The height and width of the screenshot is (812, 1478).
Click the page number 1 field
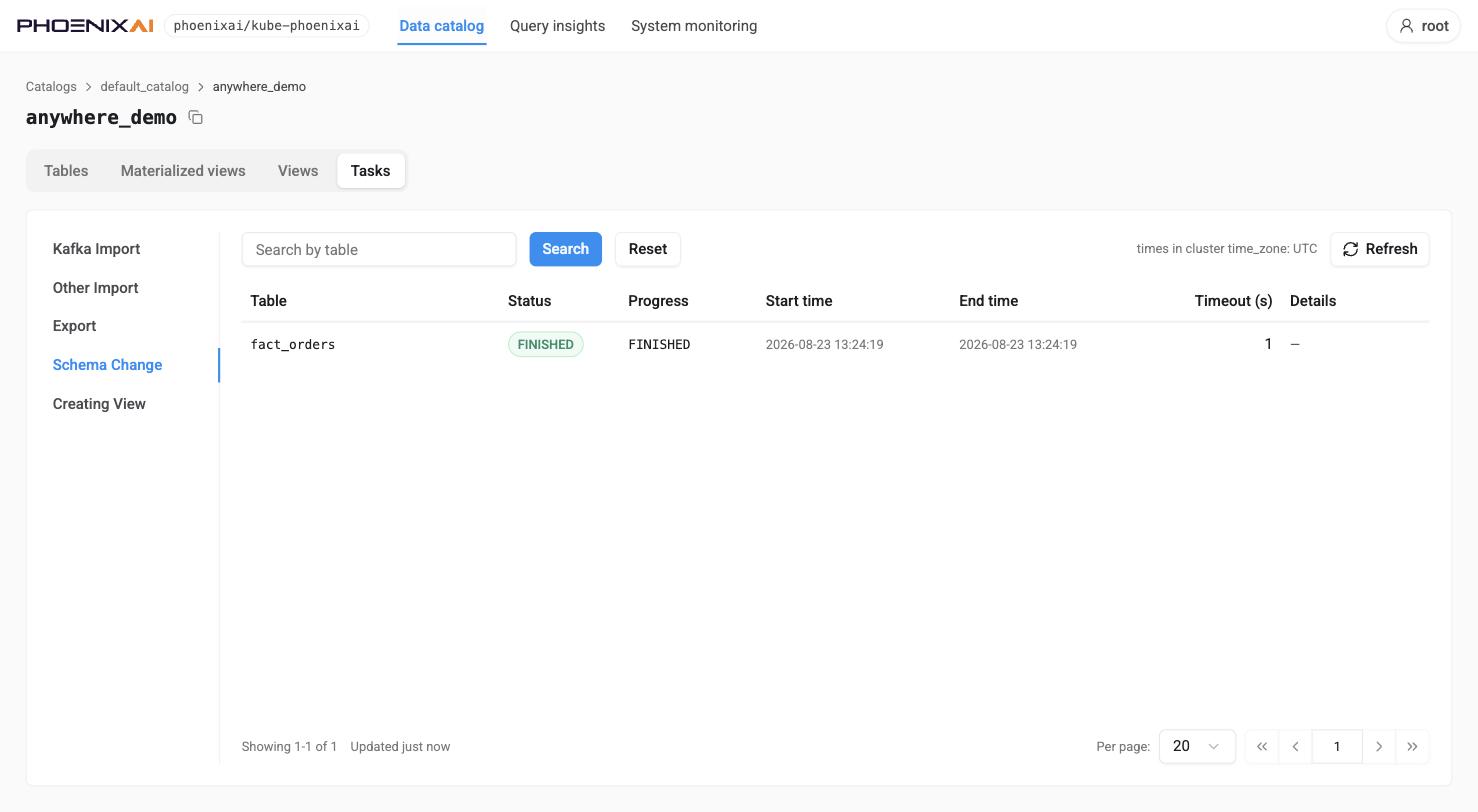click(1337, 746)
